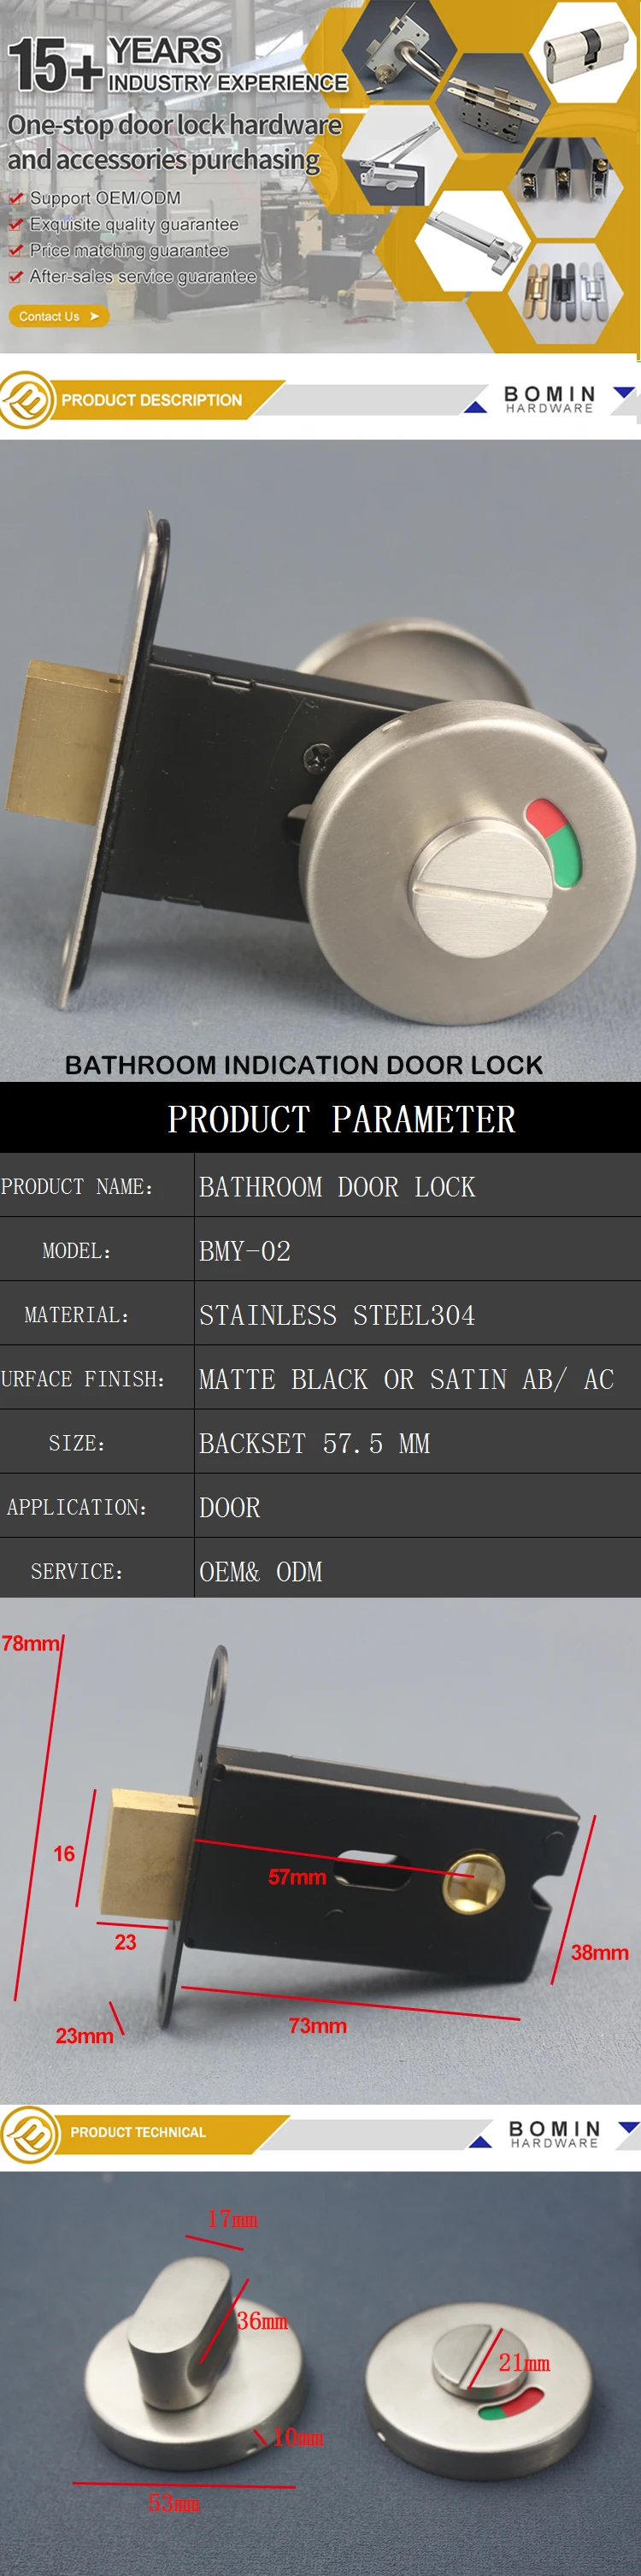Screen dimensions: 641x2576
Task: Select the 'PRODUCT NAME:' label cell
Action: (x=96, y=1185)
